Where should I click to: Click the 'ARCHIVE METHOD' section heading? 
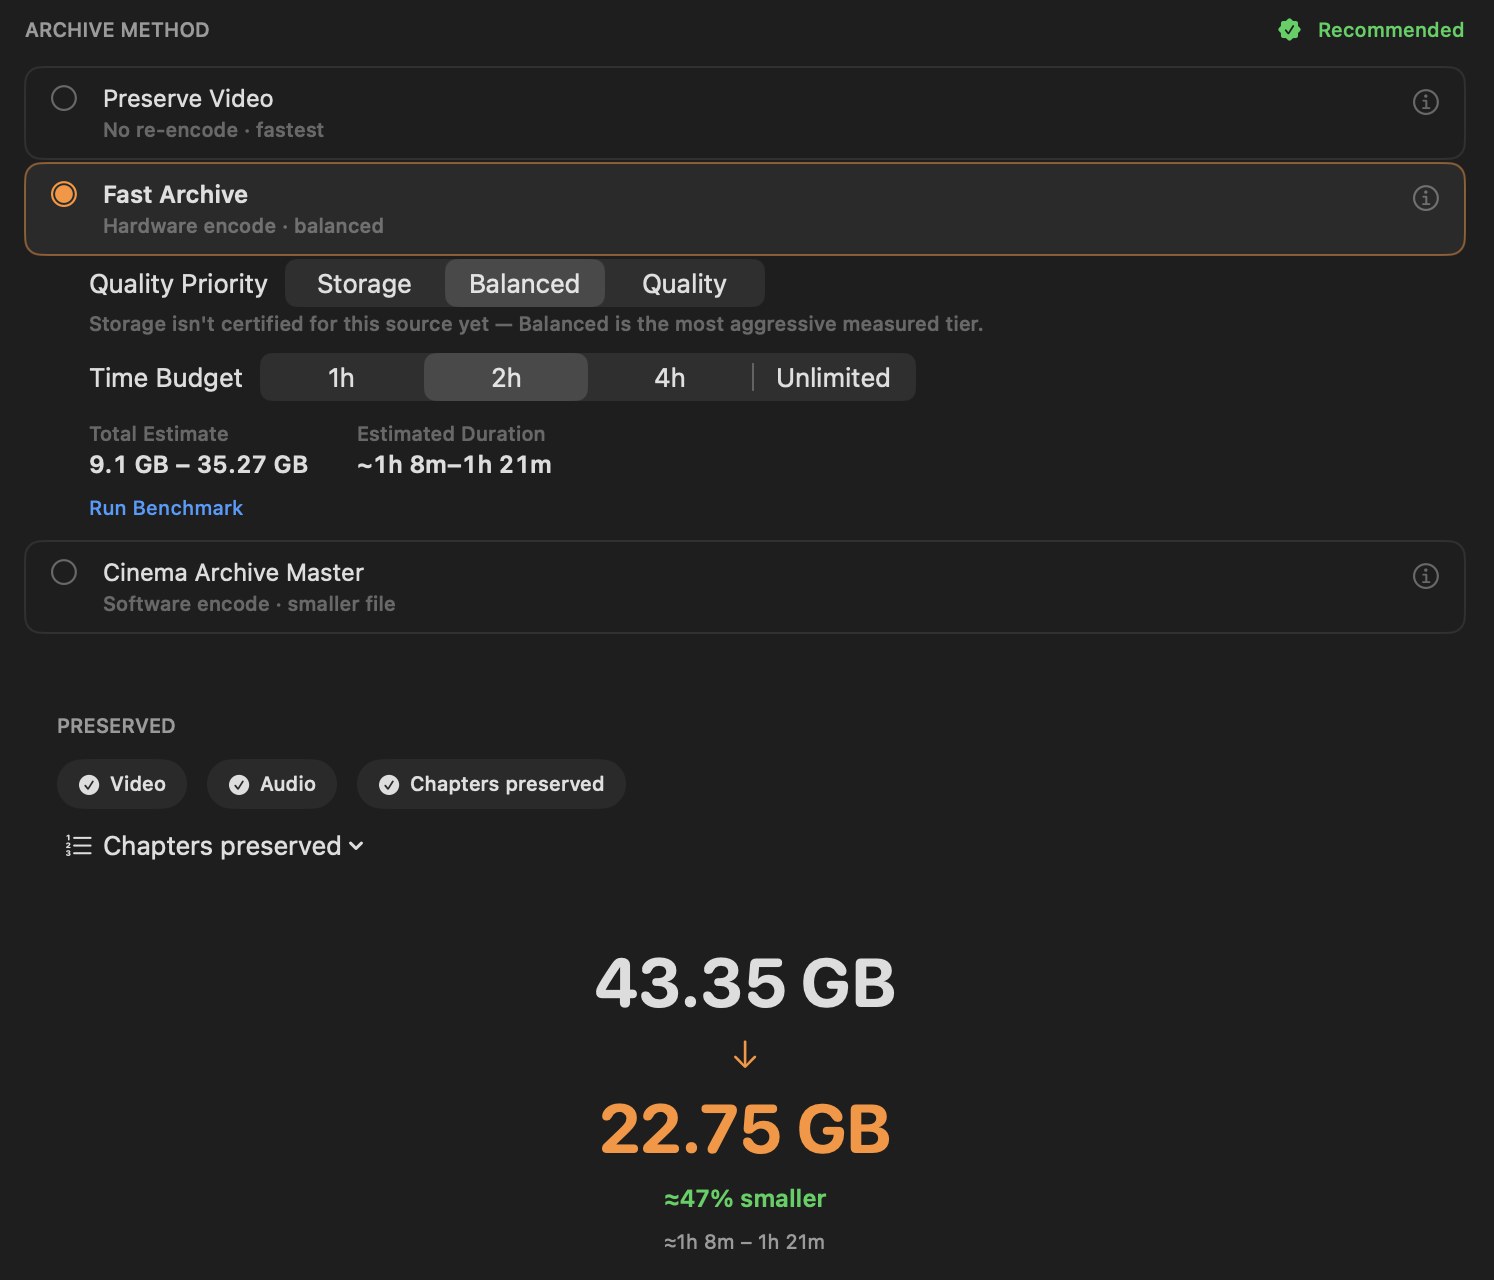tap(117, 30)
